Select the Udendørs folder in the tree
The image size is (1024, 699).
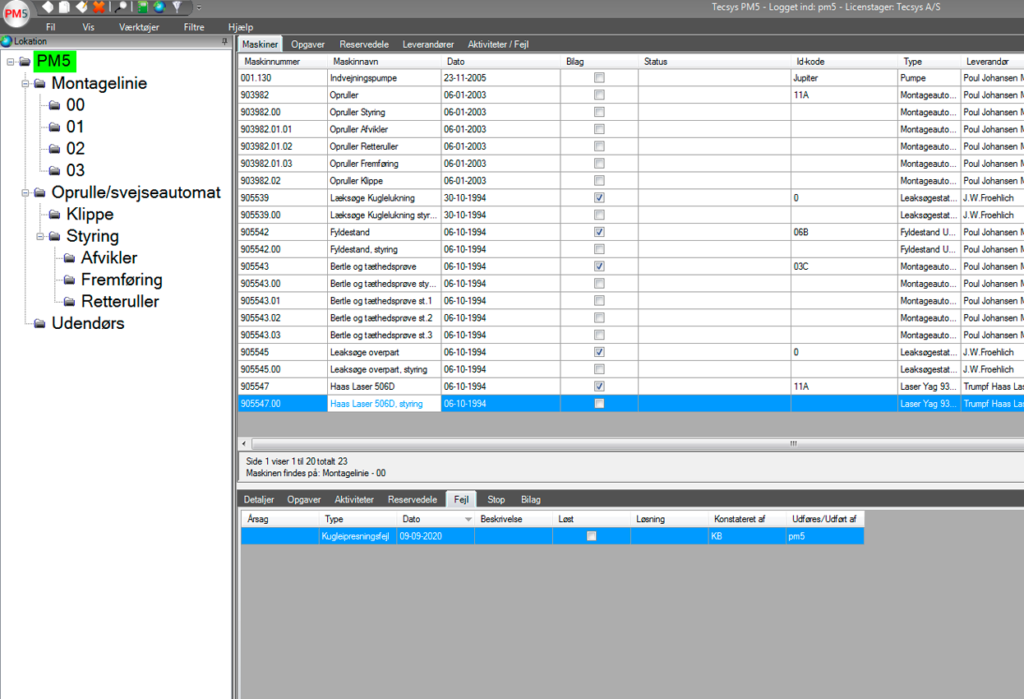(90, 323)
